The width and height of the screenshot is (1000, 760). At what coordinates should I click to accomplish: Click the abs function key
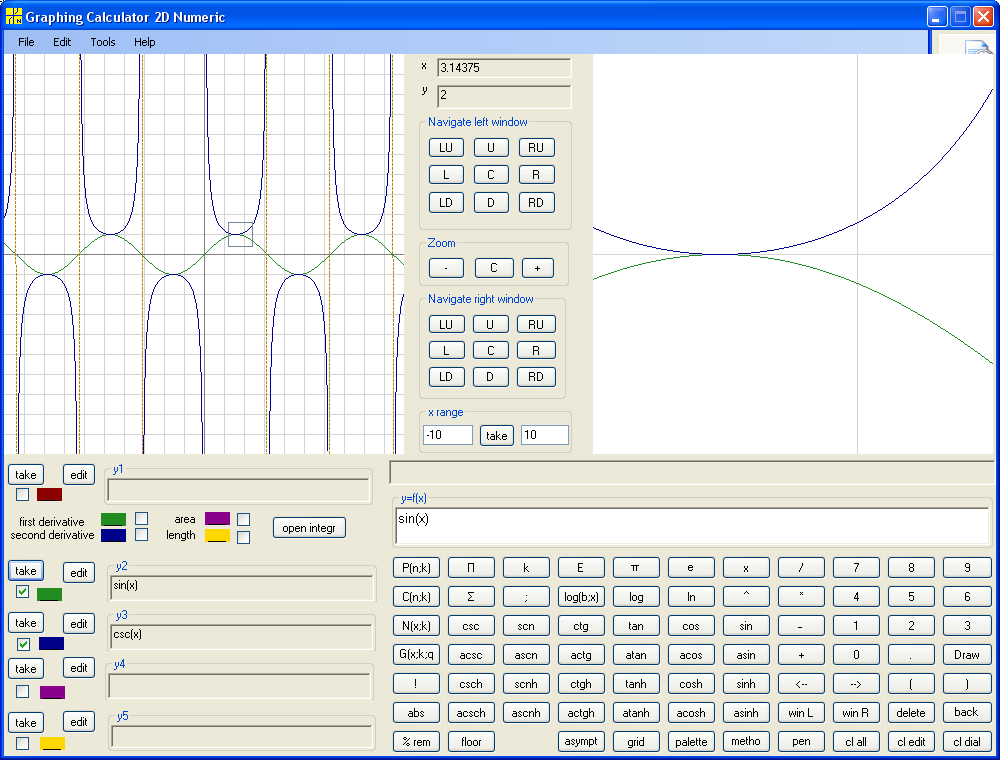416,713
